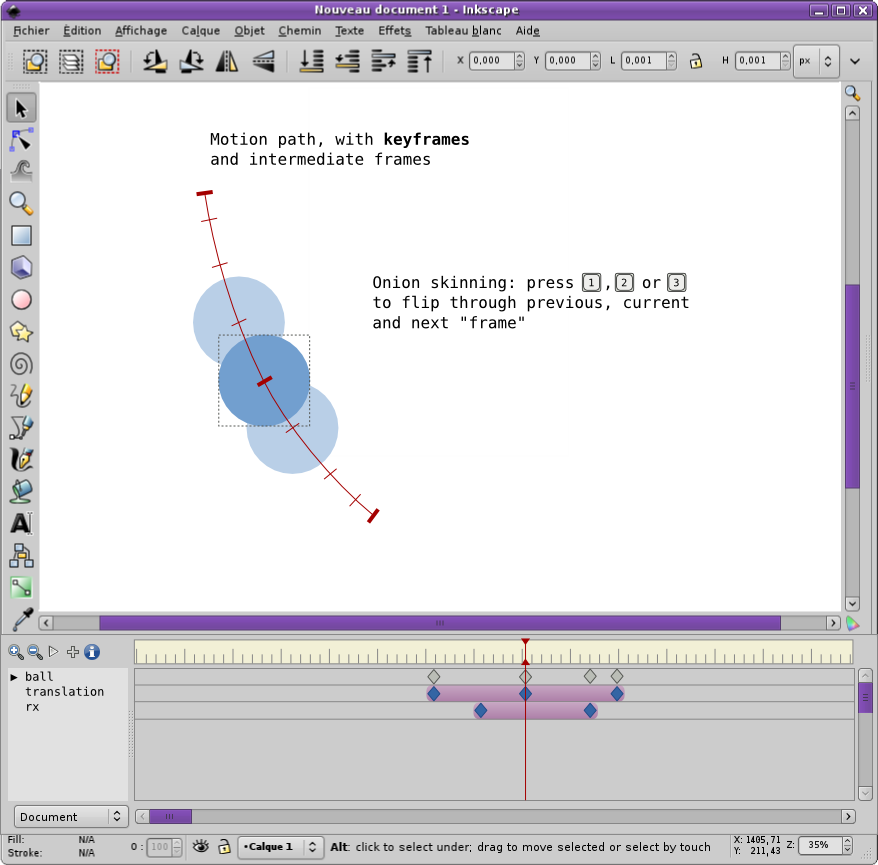Click the flip horizontal icon

click(x=227, y=61)
